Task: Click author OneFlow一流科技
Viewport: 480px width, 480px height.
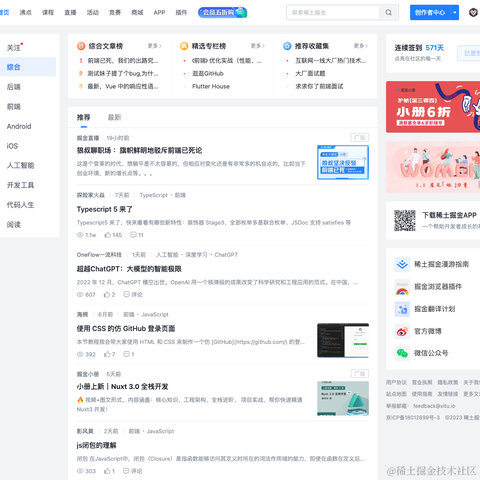Action: click(99, 255)
